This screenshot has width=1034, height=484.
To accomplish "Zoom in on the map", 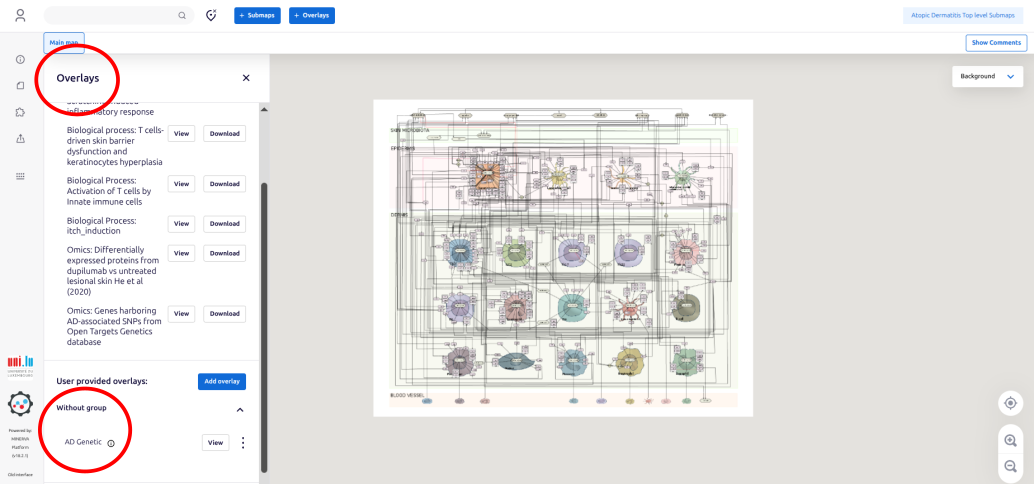I will (x=1010, y=441).
